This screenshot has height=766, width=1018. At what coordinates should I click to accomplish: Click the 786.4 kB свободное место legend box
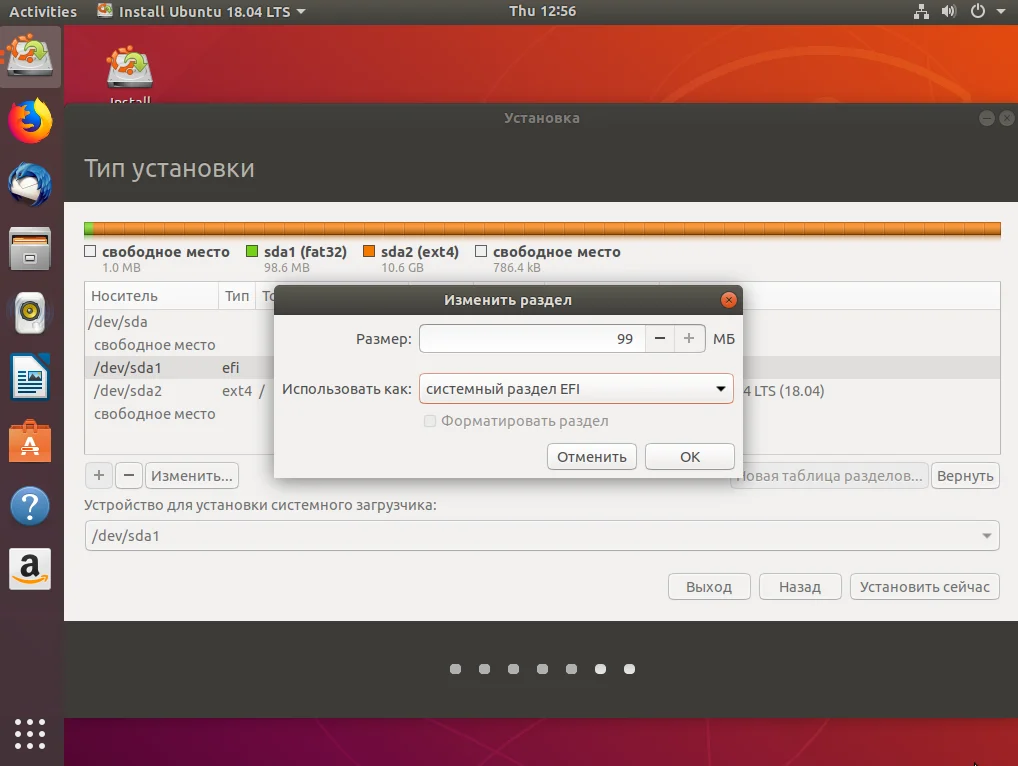pyautogui.click(x=481, y=251)
